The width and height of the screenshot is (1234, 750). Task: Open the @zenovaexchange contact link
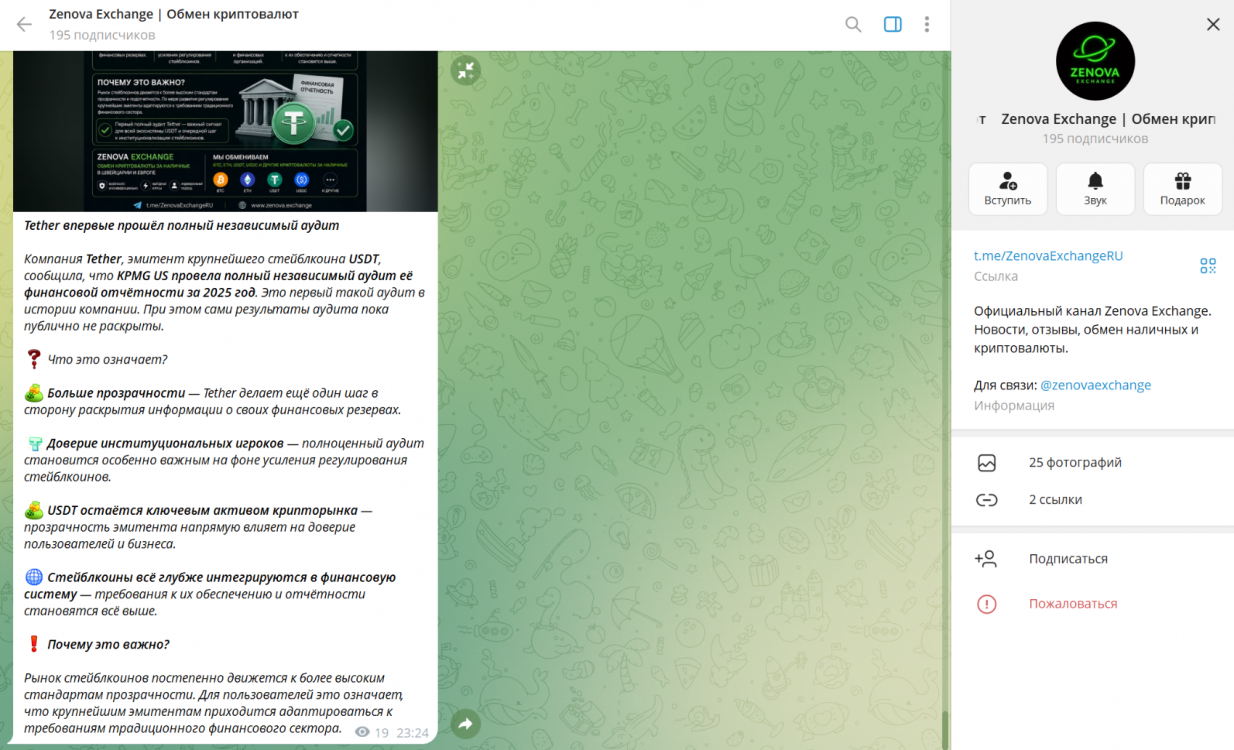[1095, 385]
